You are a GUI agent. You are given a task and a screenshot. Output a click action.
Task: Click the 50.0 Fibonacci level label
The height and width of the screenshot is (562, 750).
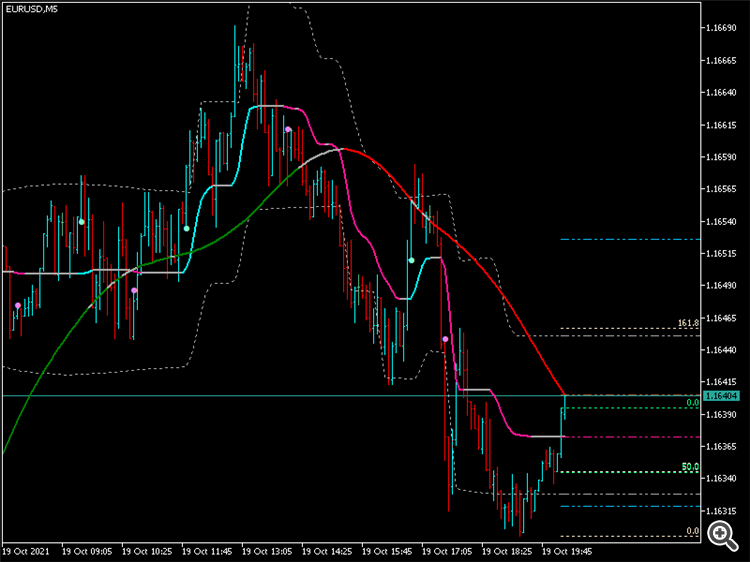pos(690,467)
